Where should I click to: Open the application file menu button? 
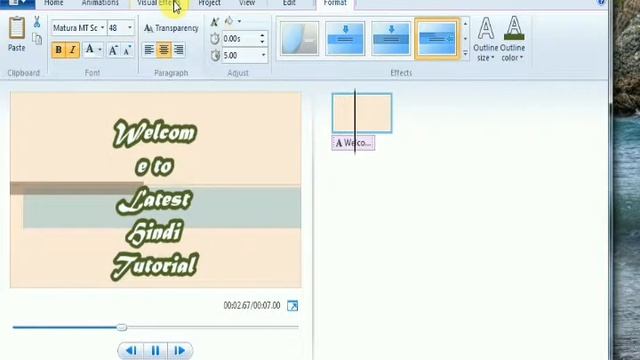(x=17, y=3)
